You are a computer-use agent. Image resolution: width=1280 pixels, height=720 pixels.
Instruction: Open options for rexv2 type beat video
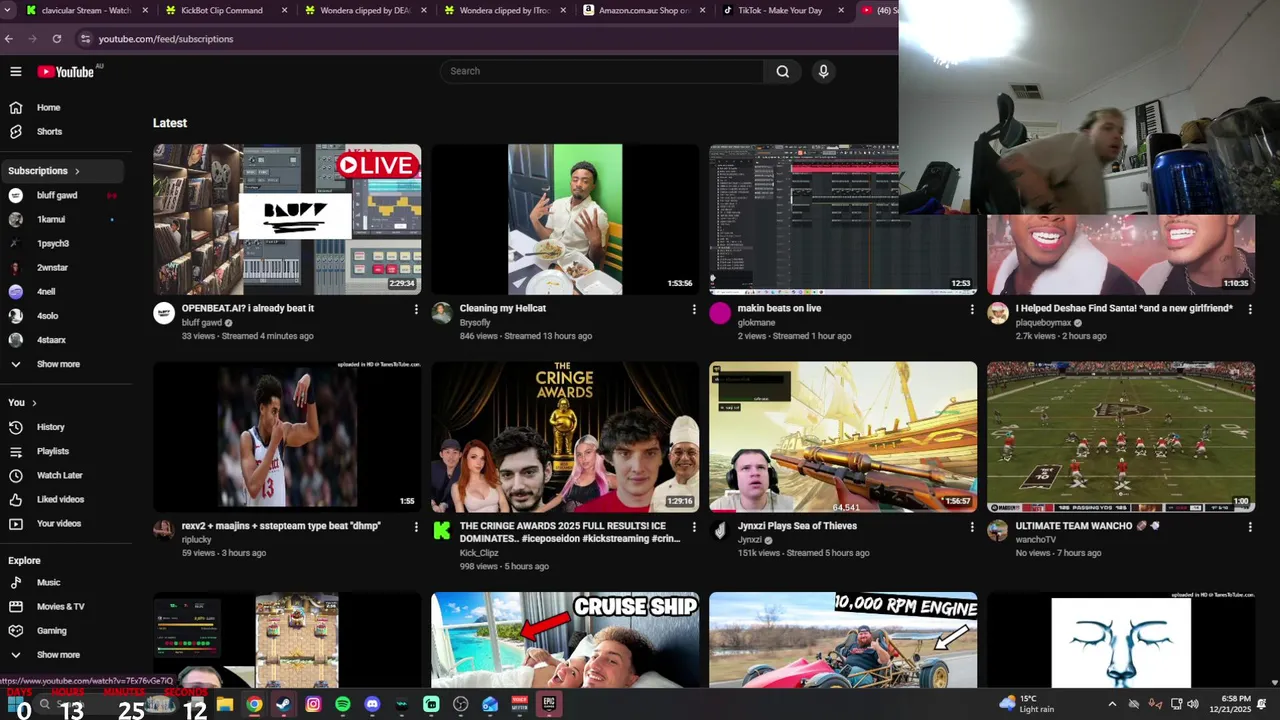coord(416,527)
